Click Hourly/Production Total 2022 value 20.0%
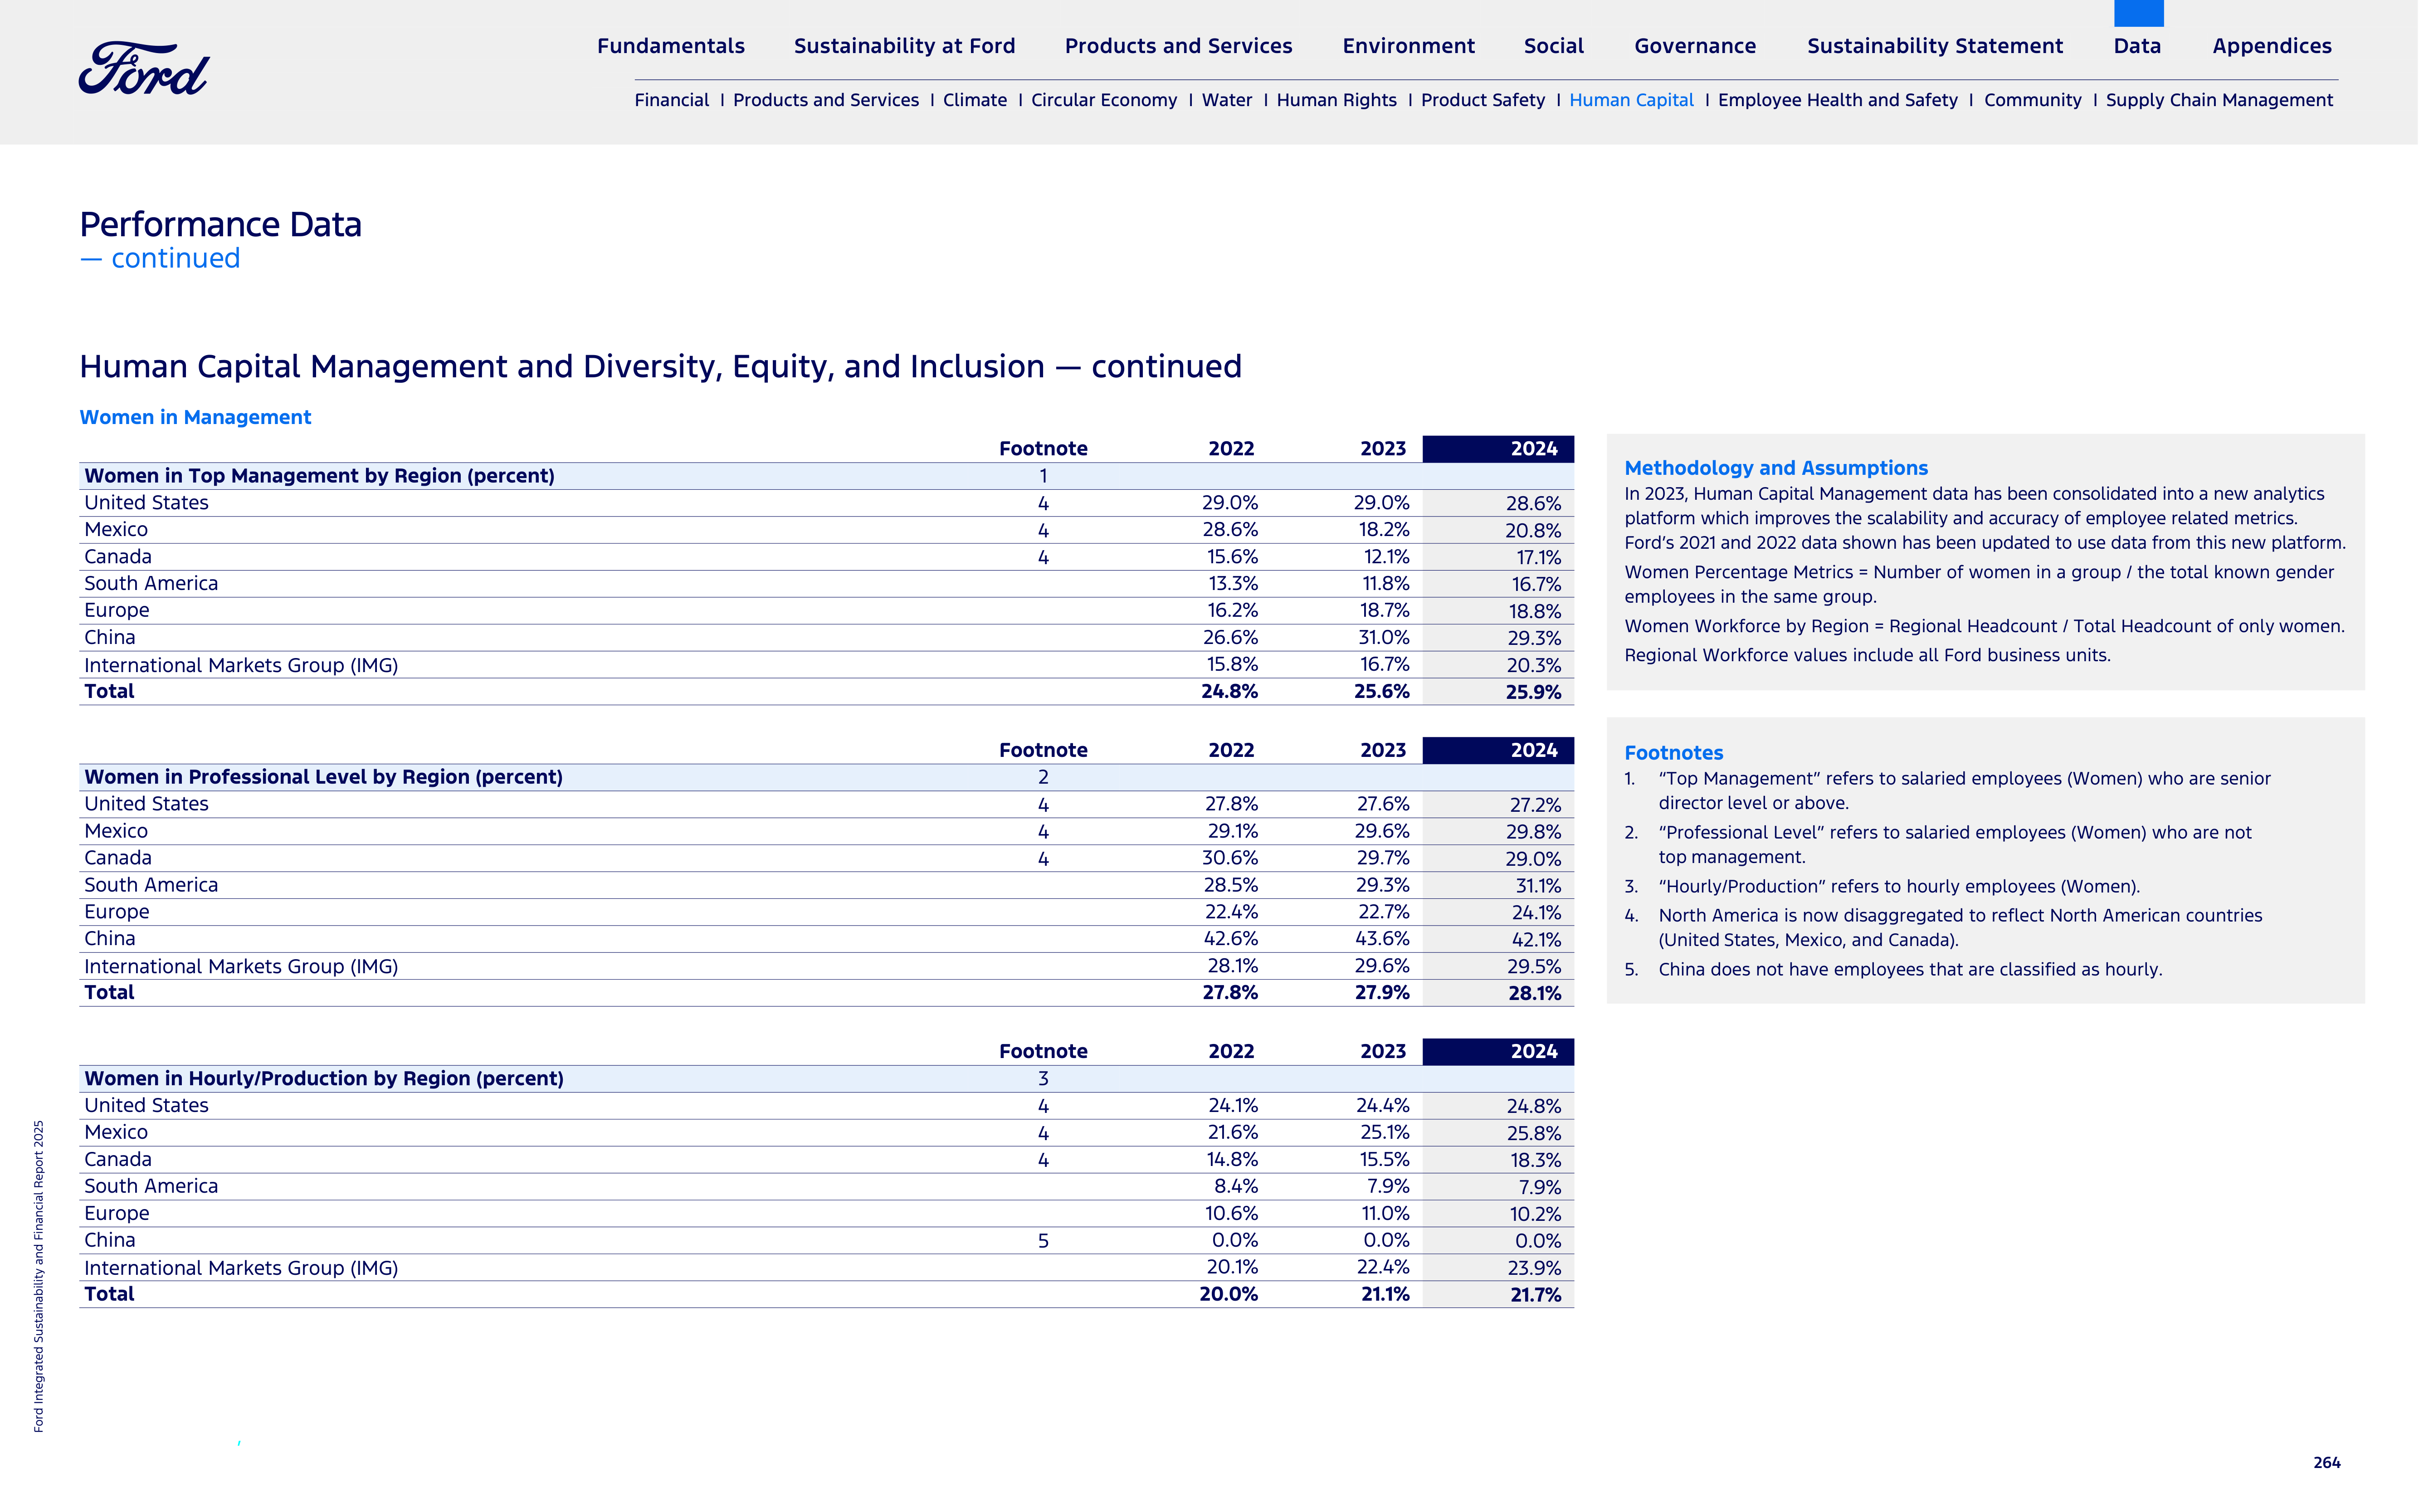The height and width of the screenshot is (1512, 2419). pos(1229,1294)
